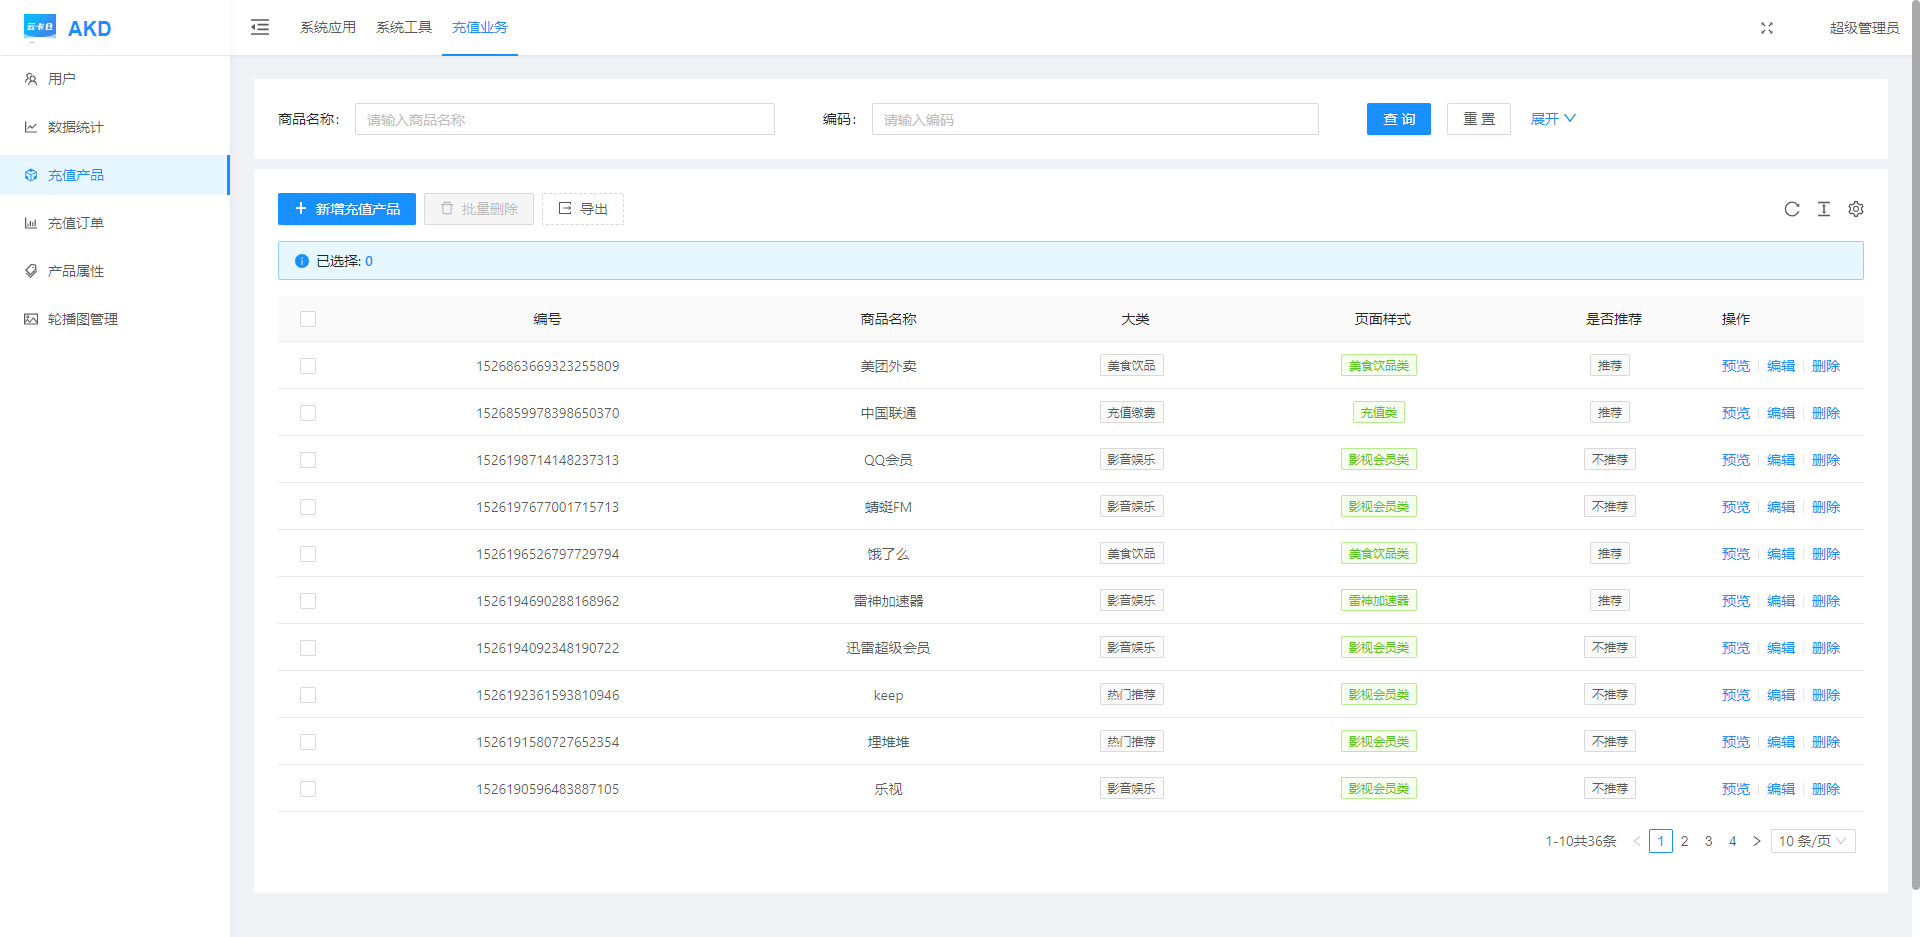Click the fullscreen toggle icon in header
The height and width of the screenshot is (937, 1920).
click(x=1767, y=28)
